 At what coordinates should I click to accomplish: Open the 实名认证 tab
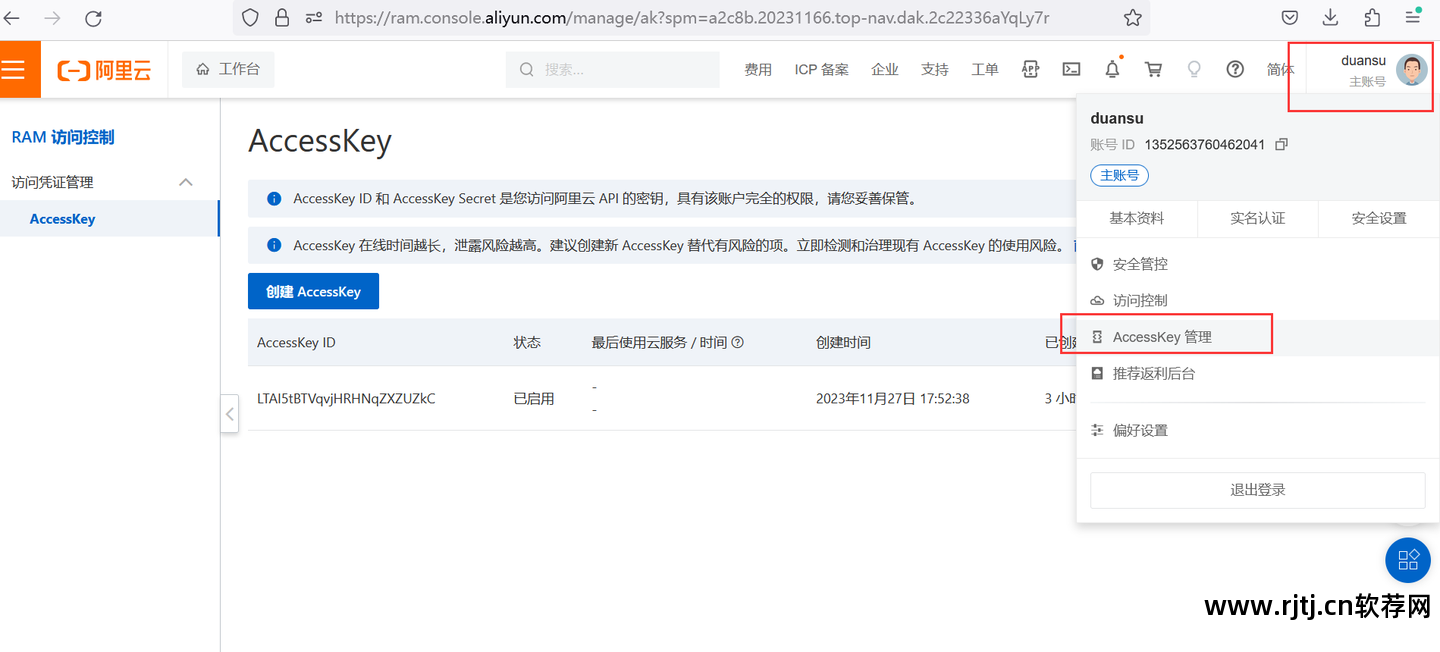coord(1258,218)
